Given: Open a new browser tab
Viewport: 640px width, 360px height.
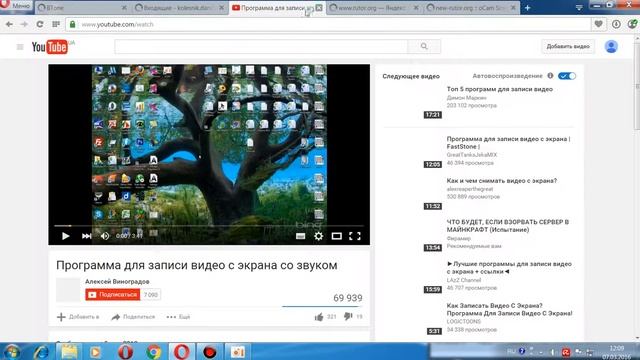Looking at the screenshot, I should (x=528, y=8).
